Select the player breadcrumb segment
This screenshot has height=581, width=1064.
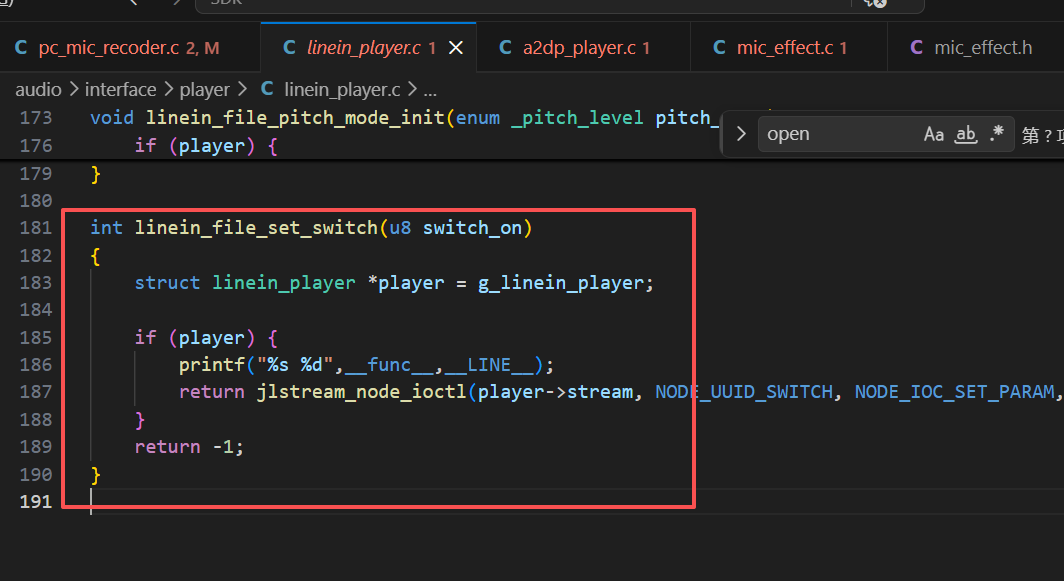[x=204, y=90]
